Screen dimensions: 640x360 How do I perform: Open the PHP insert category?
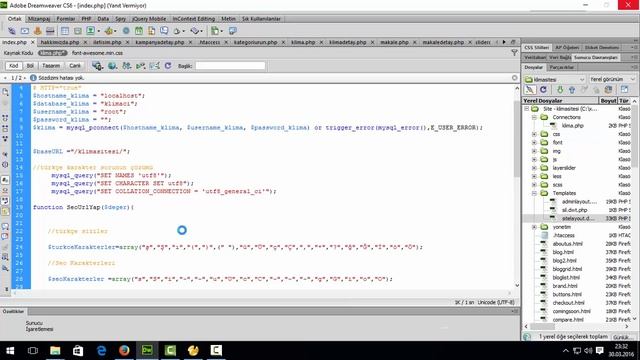[86, 19]
